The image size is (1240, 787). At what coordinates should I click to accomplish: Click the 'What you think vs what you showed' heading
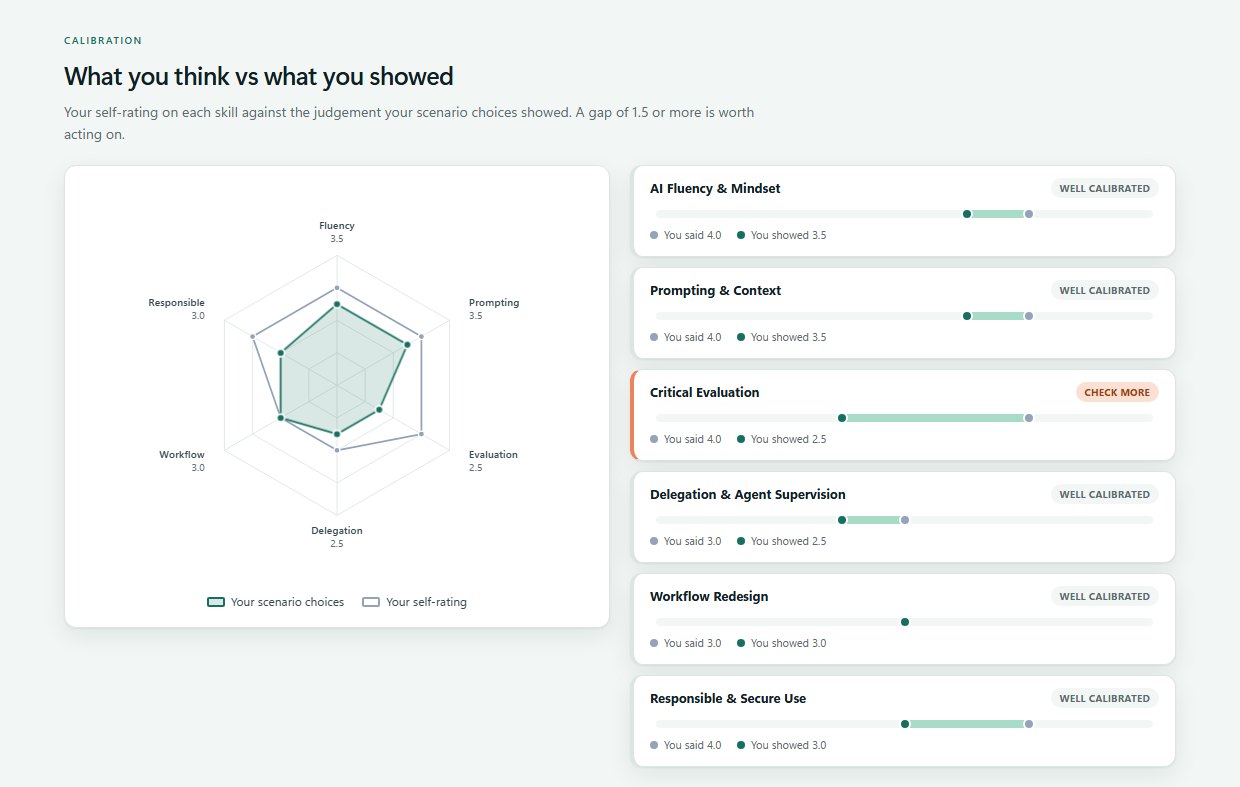[x=259, y=76]
